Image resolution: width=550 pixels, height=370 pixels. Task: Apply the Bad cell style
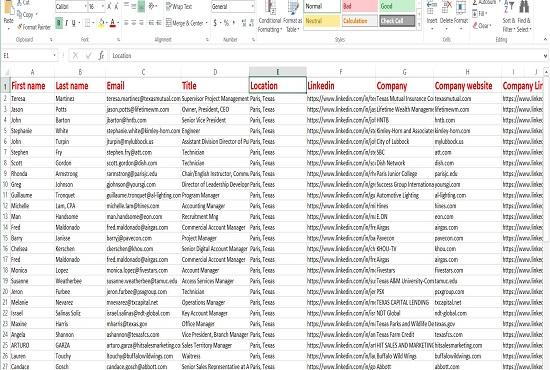pos(360,6)
